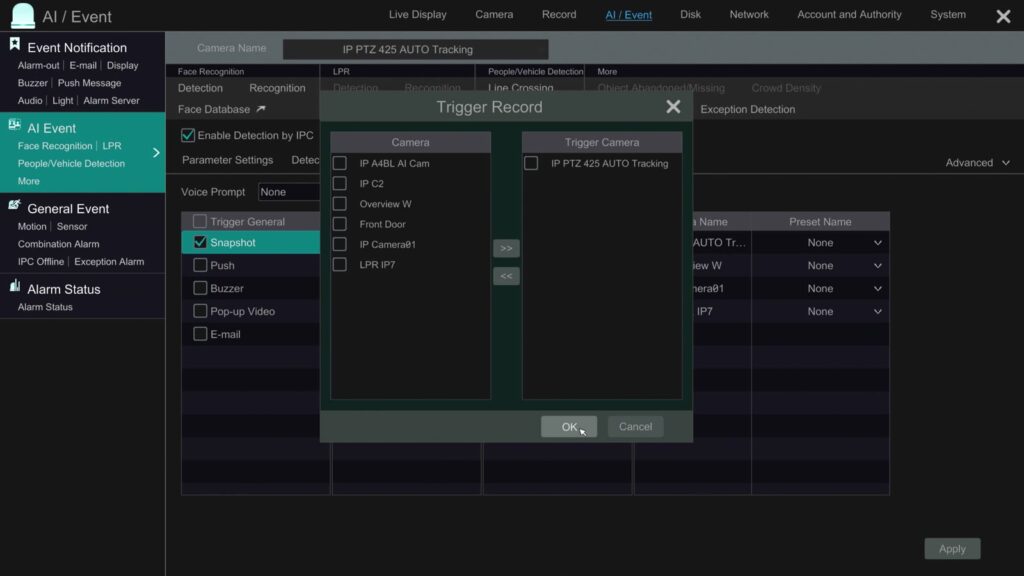The image size is (1024, 576).
Task: Open People/Vehicle Detection in sidebar
Action: (71, 163)
